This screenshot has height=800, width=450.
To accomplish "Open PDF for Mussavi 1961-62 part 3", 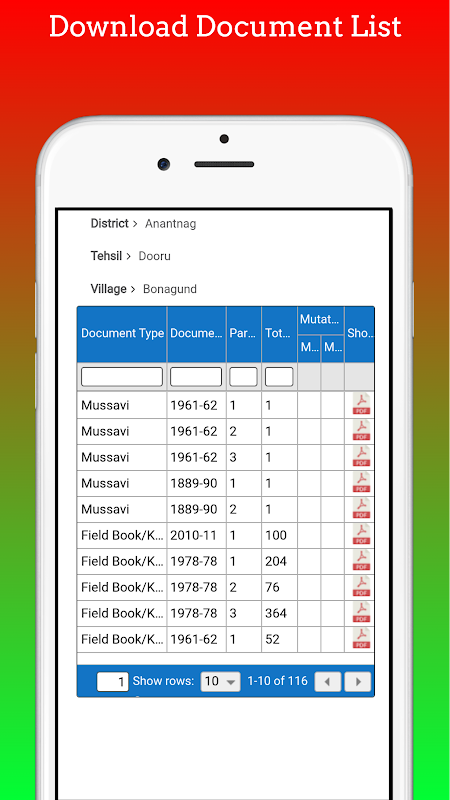I will (361, 456).
